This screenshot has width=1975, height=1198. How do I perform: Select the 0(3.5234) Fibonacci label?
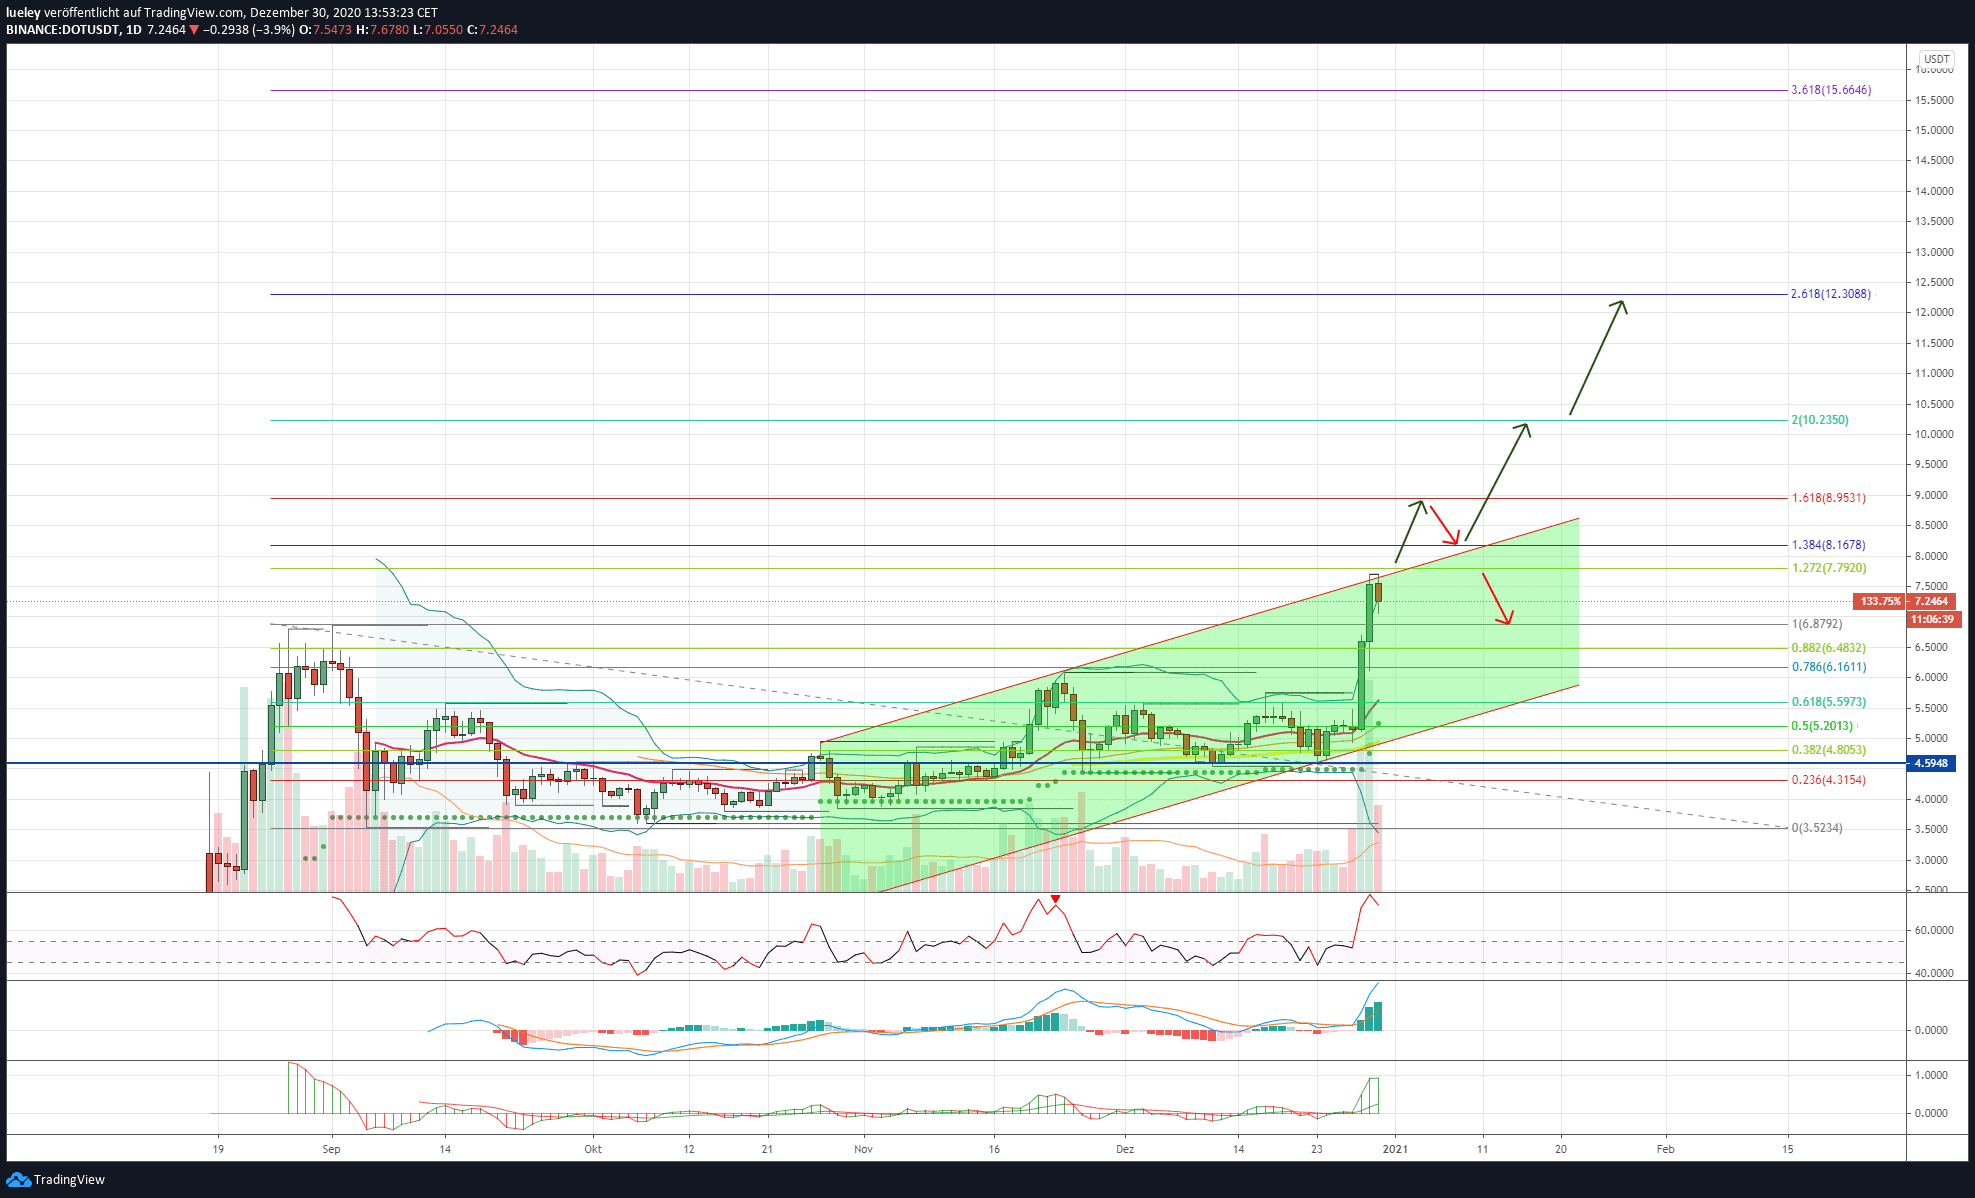point(1816,828)
